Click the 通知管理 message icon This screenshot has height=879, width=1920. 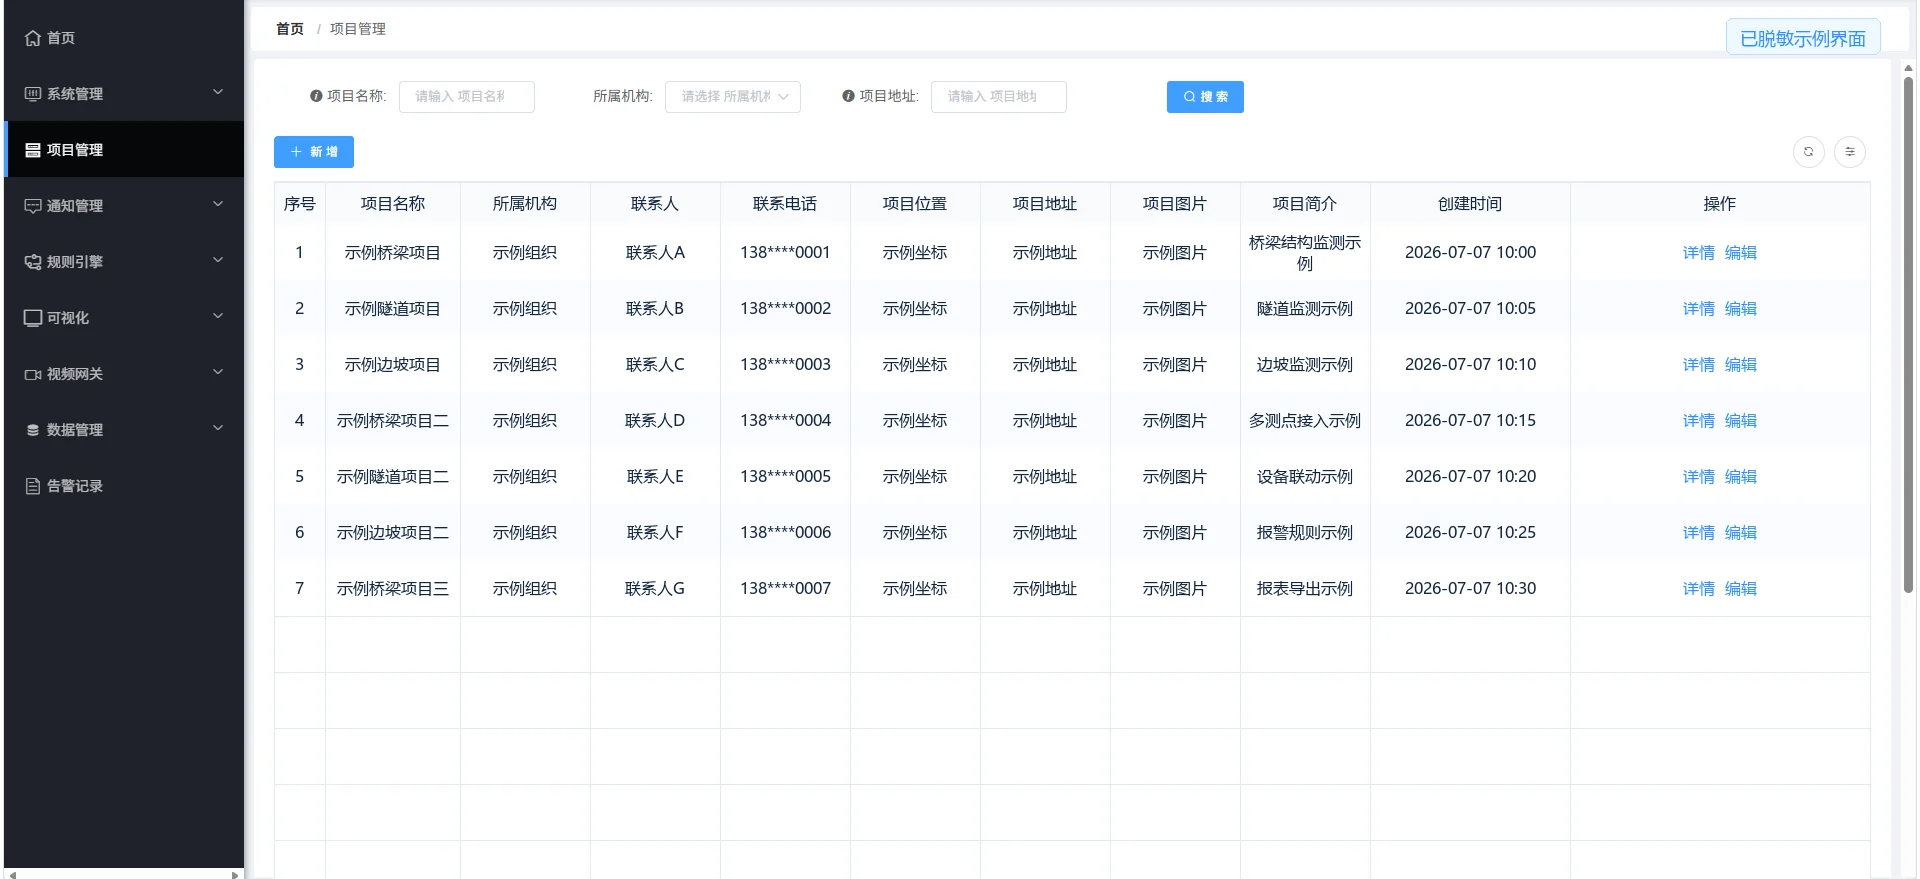pos(33,206)
